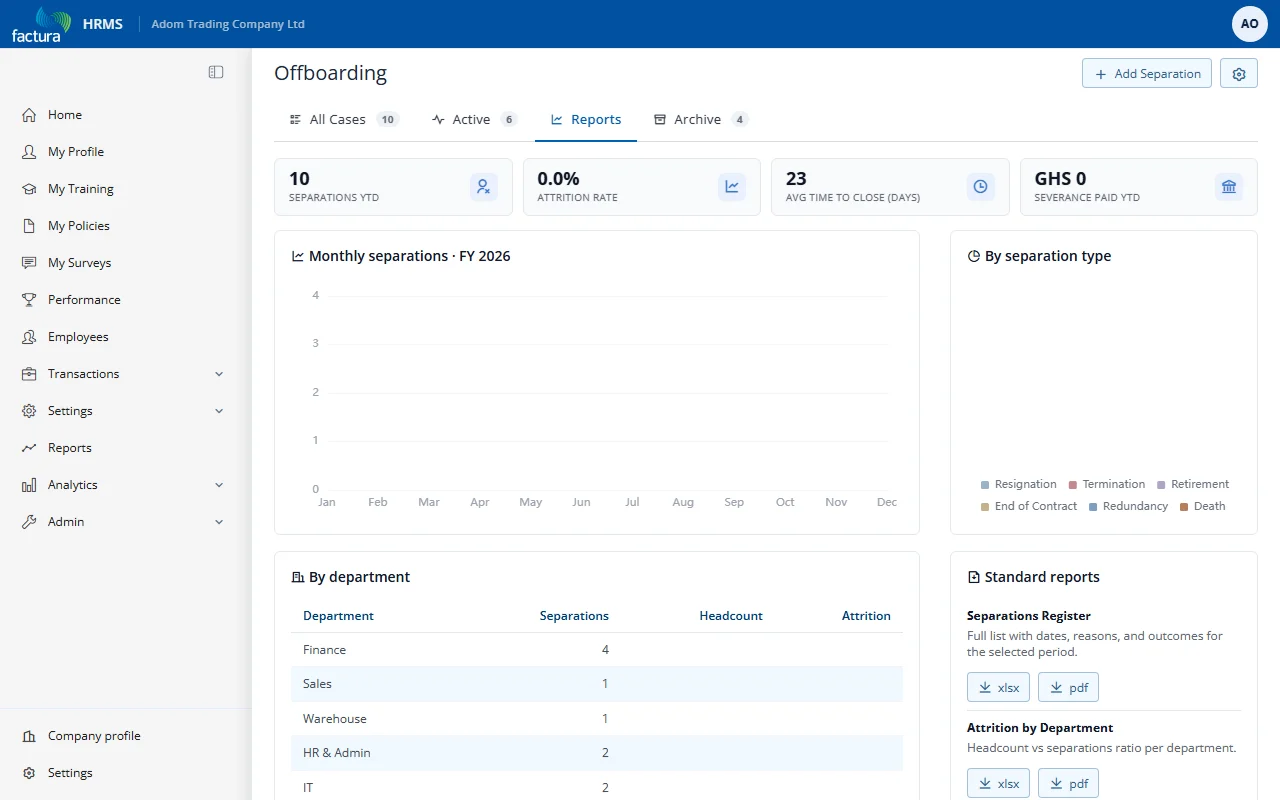Expand the Transactions menu chevron
Screen dimensions: 1280x800
click(219, 374)
